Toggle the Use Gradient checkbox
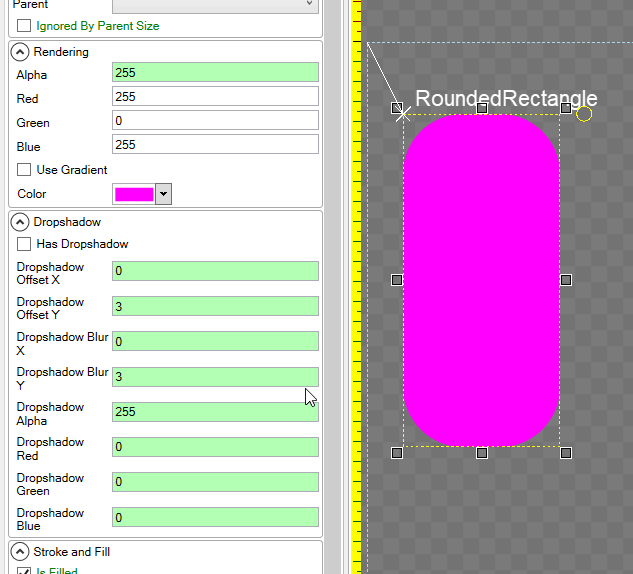 click(x=24, y=170)
